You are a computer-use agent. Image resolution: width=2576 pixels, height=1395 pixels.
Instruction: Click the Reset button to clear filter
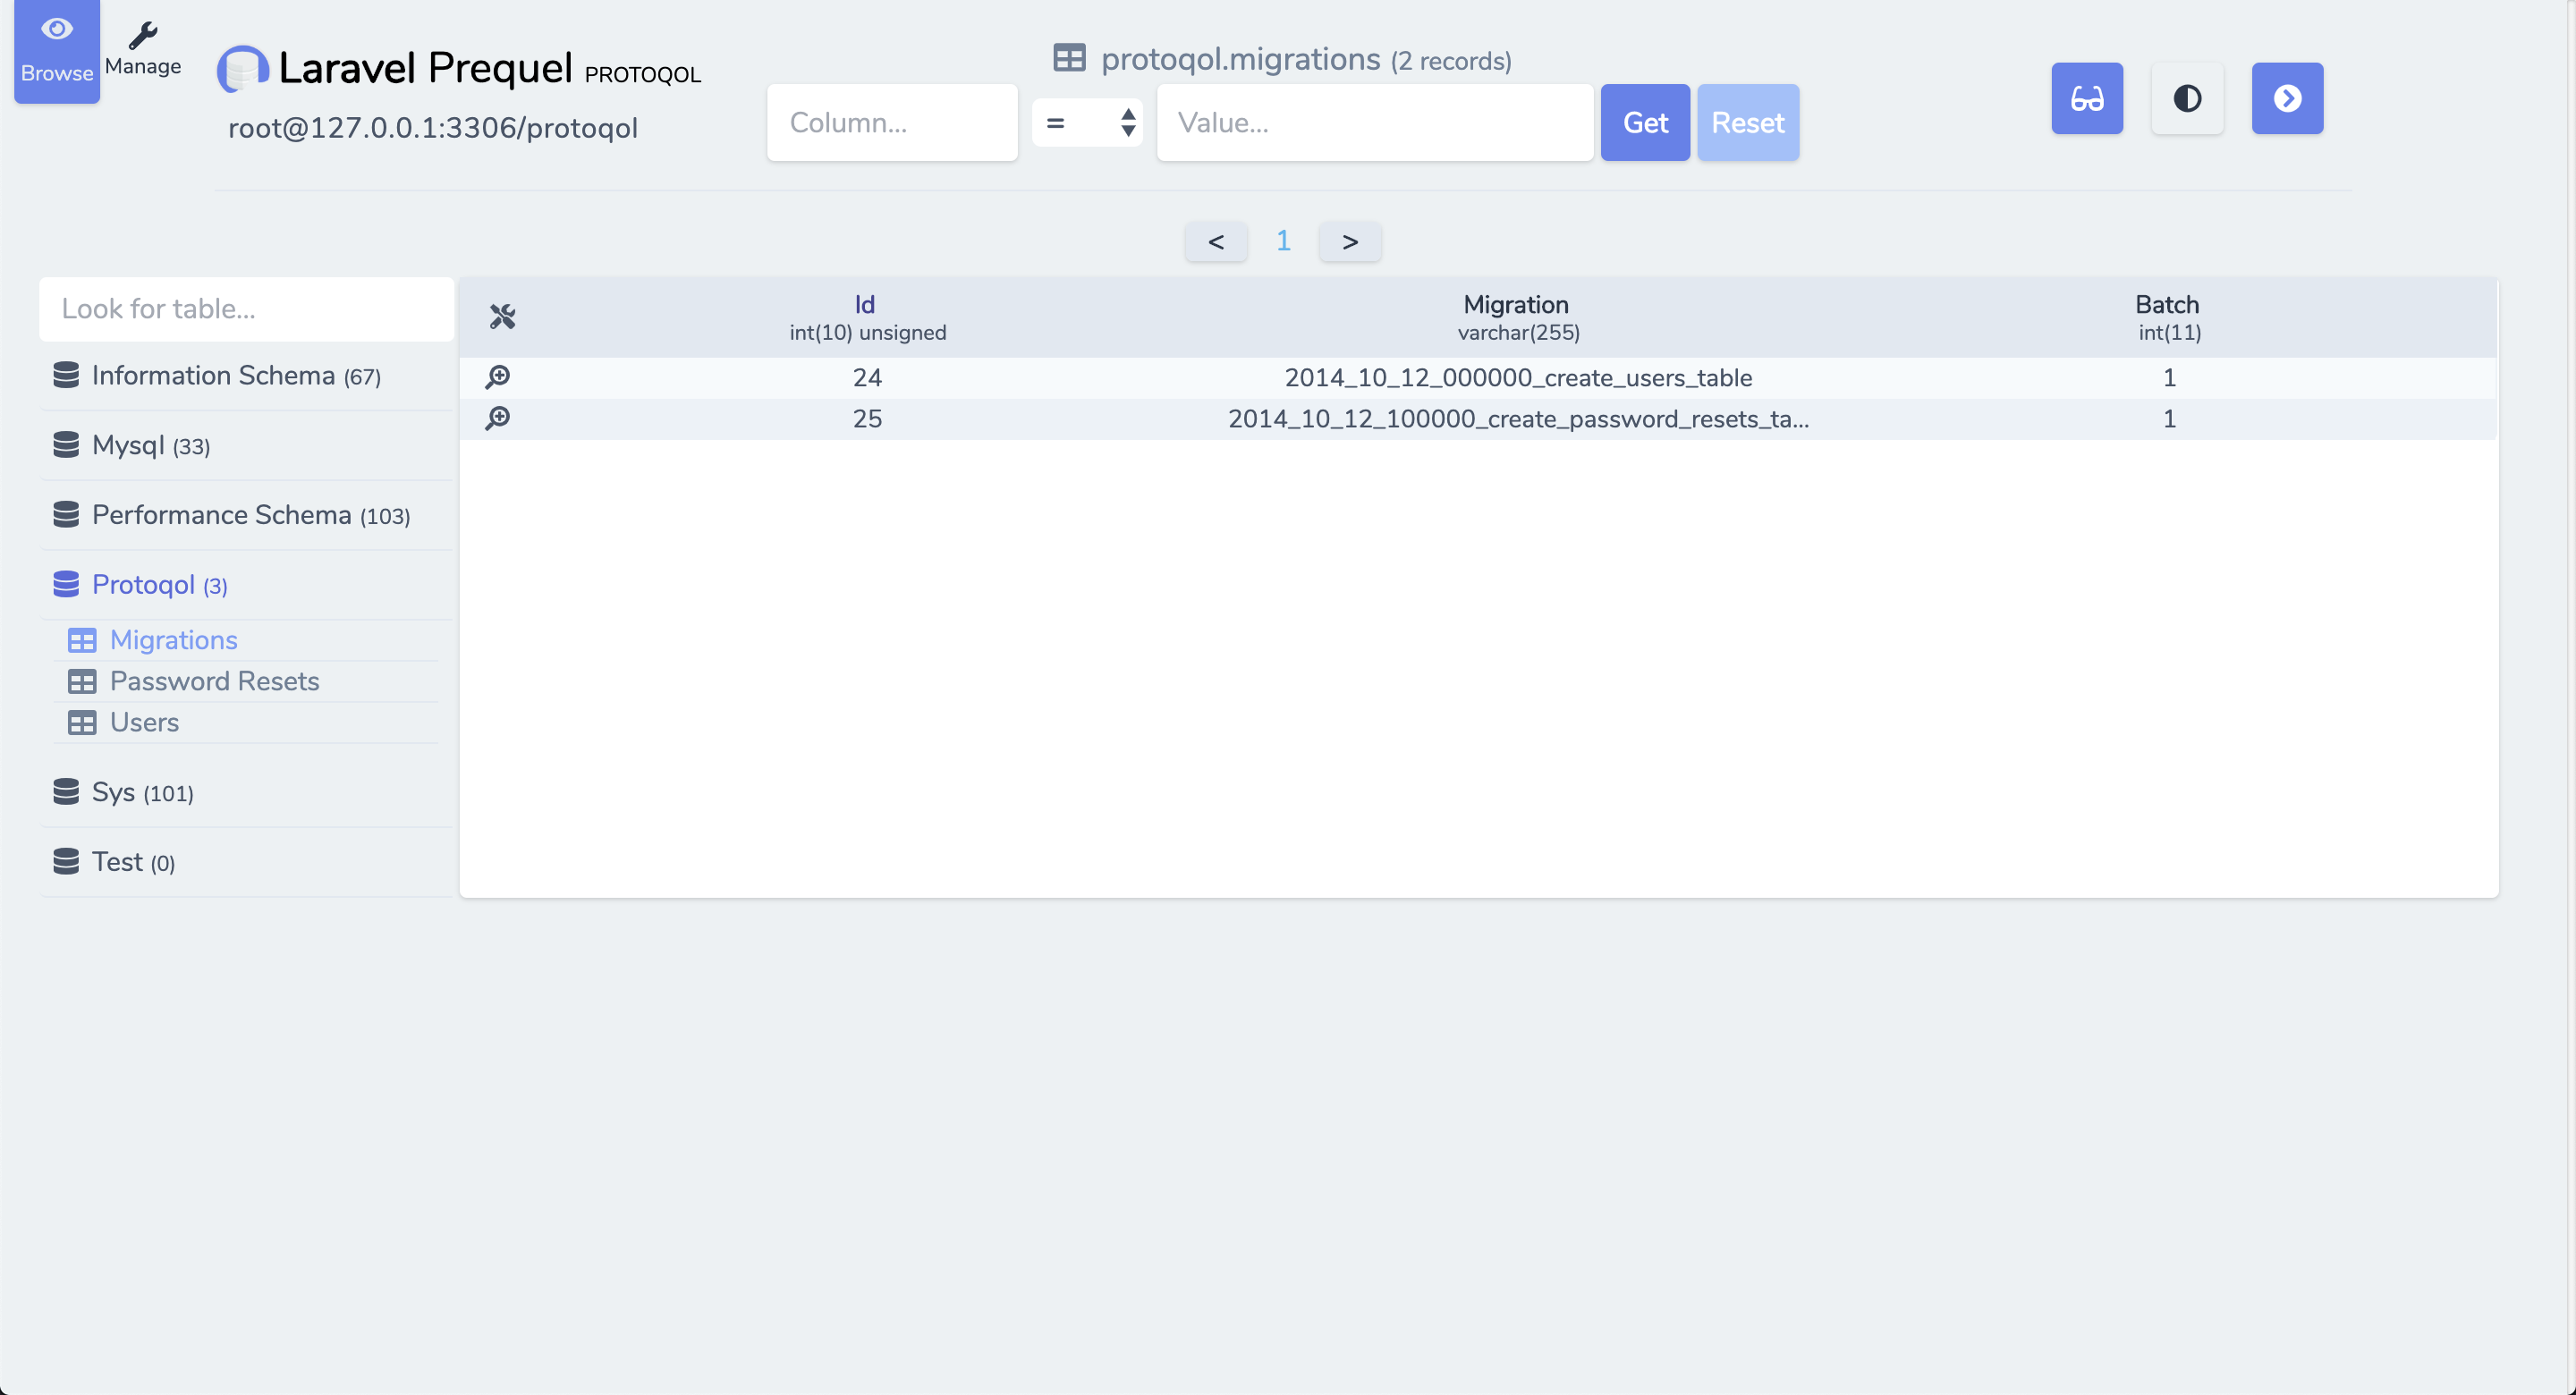tap(1749, 122)
